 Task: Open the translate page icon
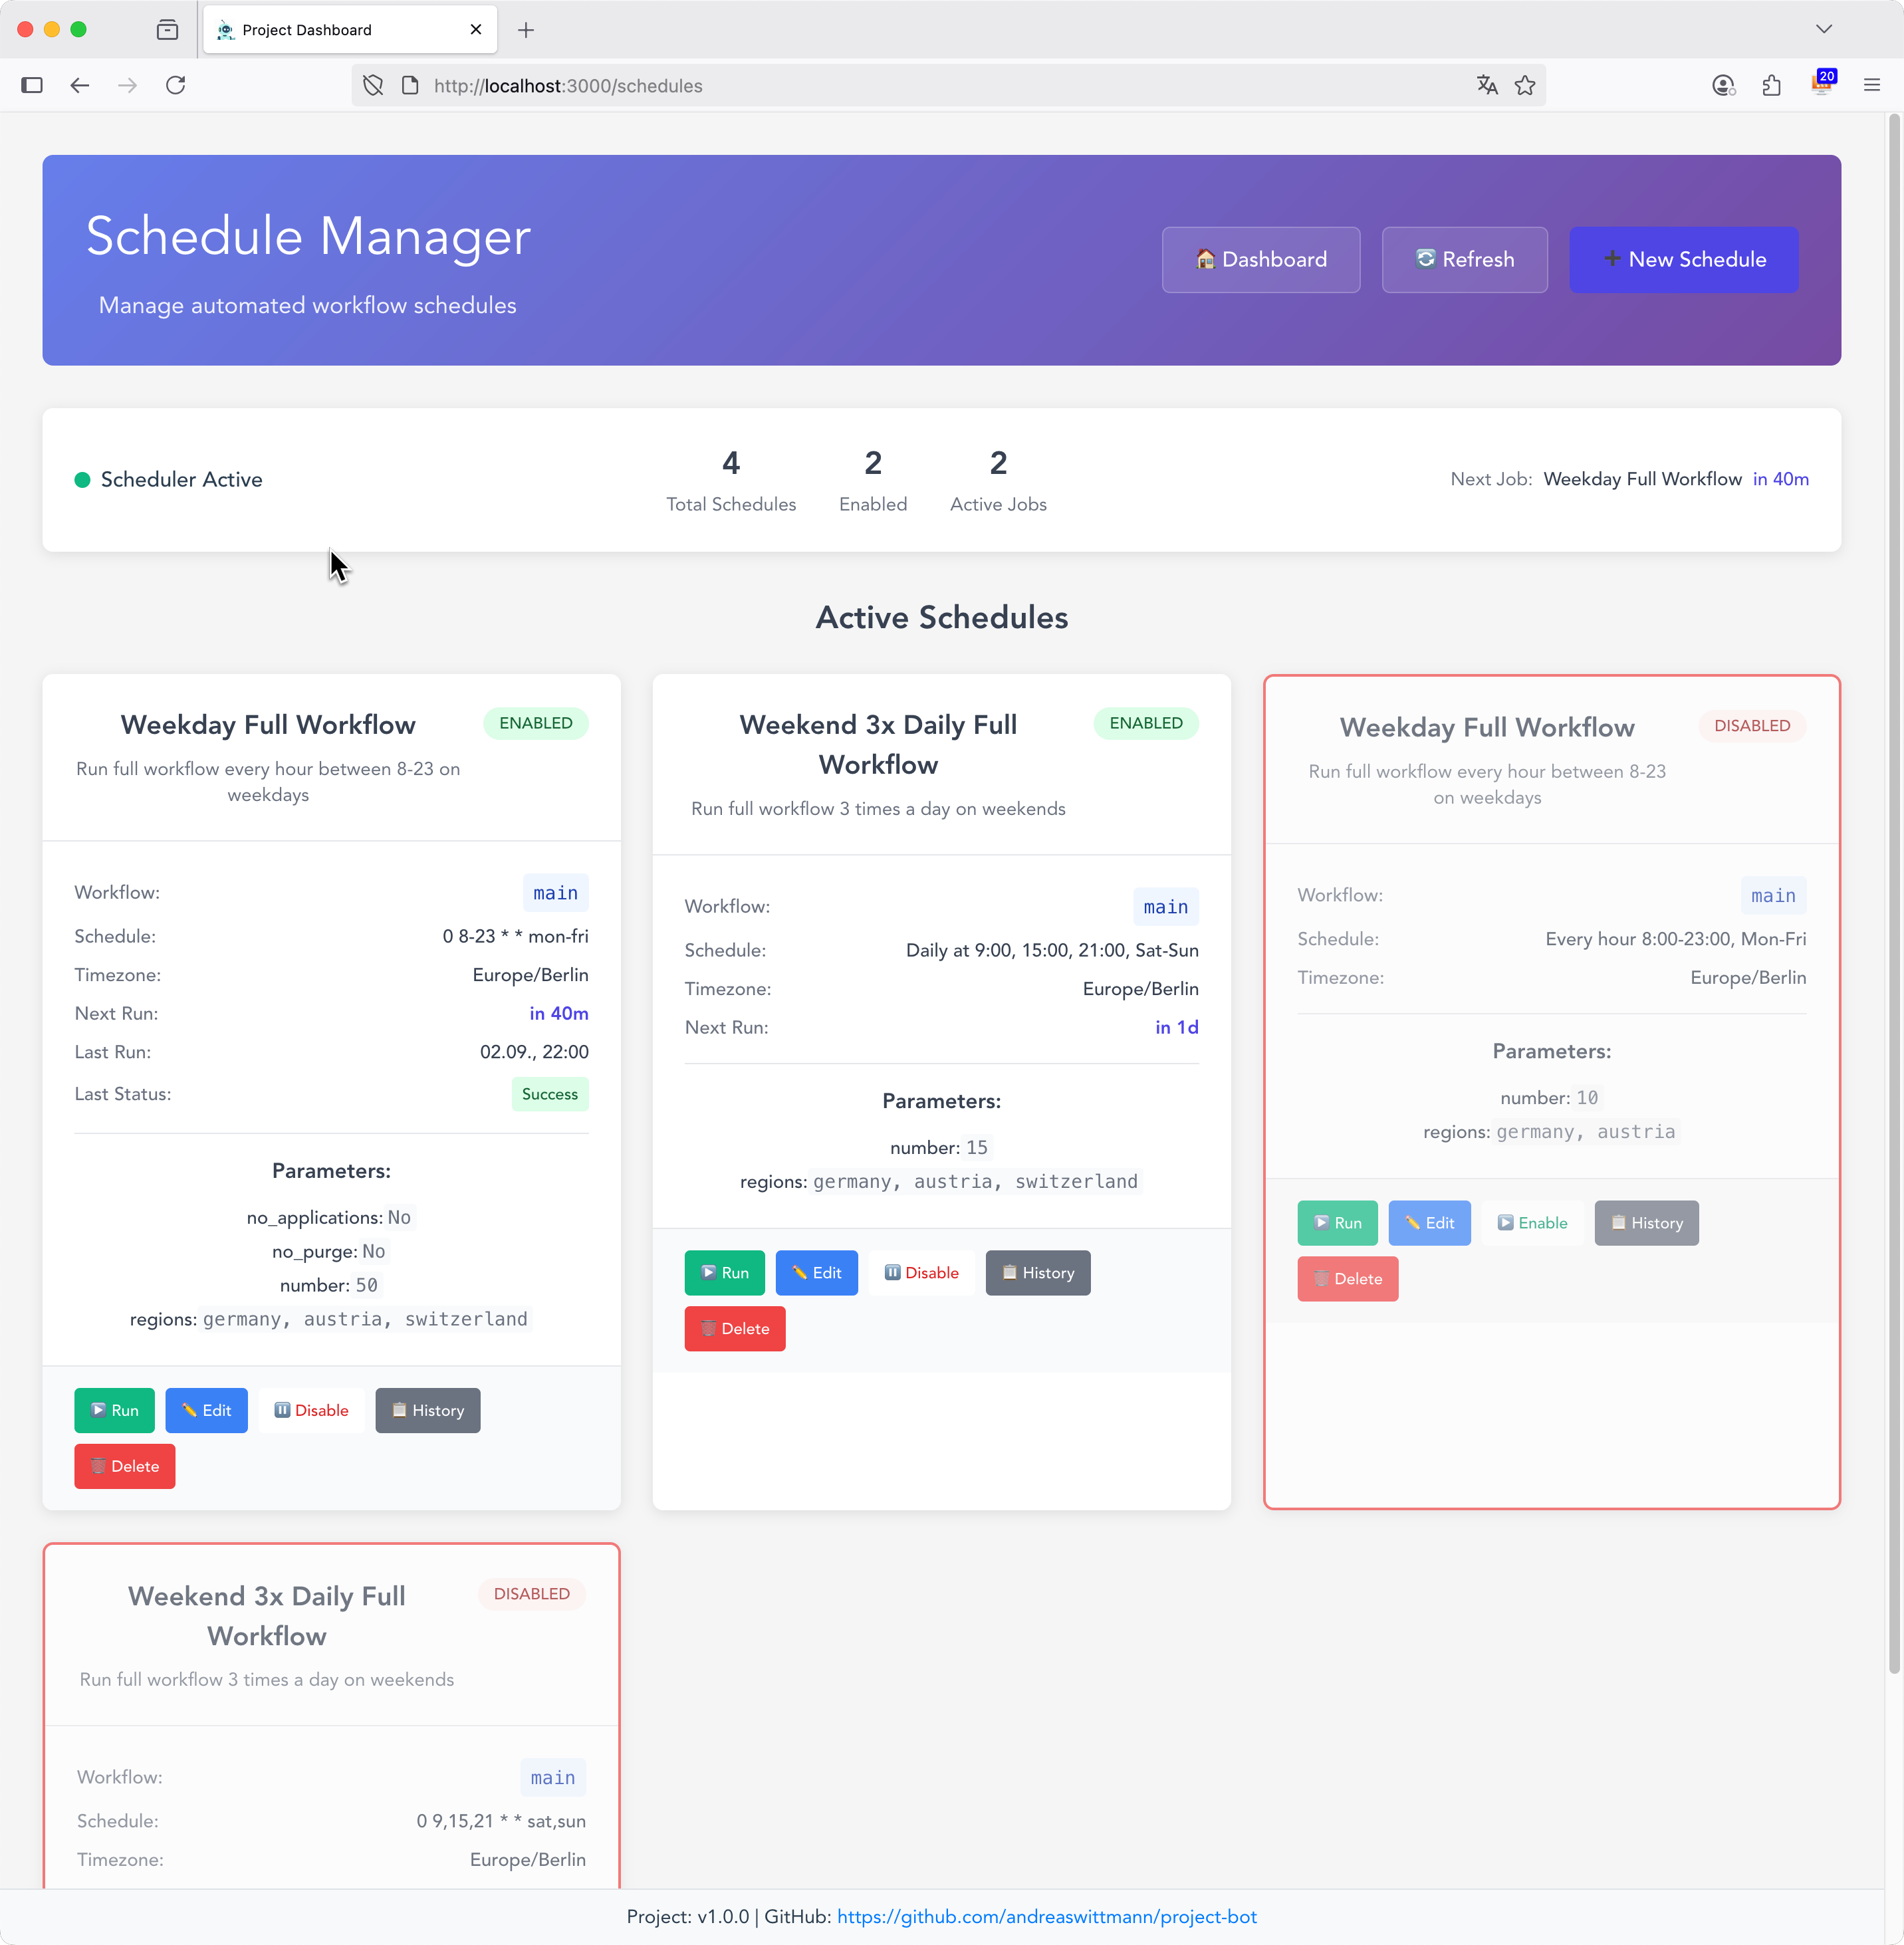coord(1487,86)
